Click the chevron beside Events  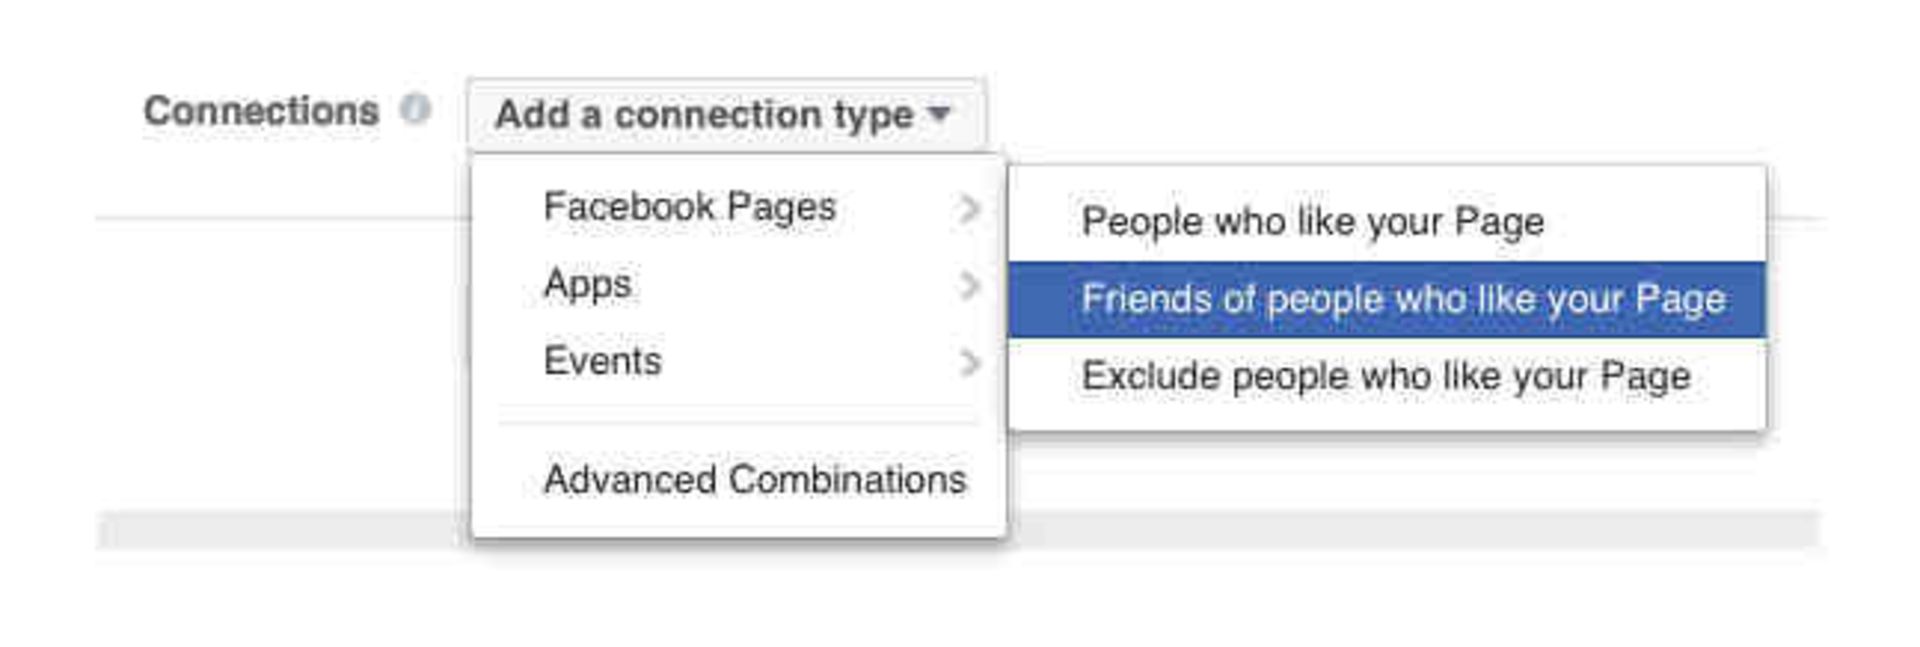pos(968,362)
